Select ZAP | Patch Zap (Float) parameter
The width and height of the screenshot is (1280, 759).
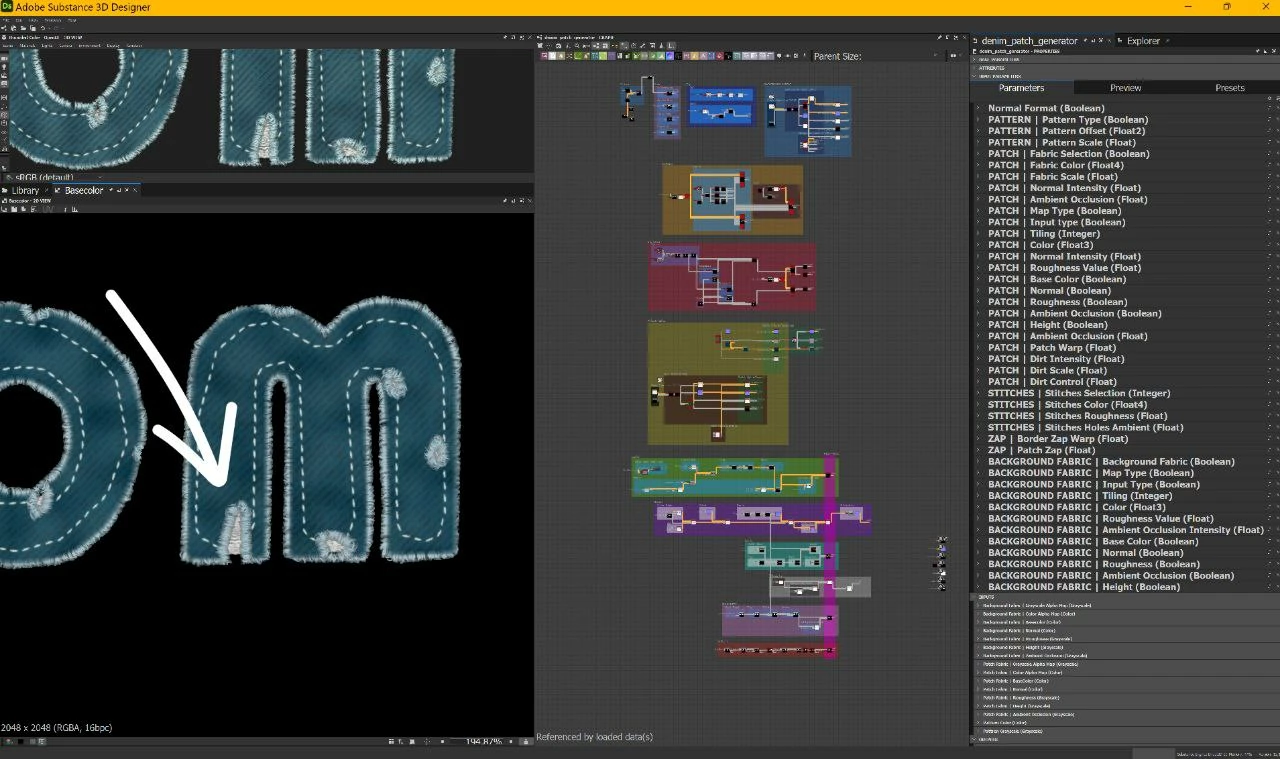tap(1041, 450)
